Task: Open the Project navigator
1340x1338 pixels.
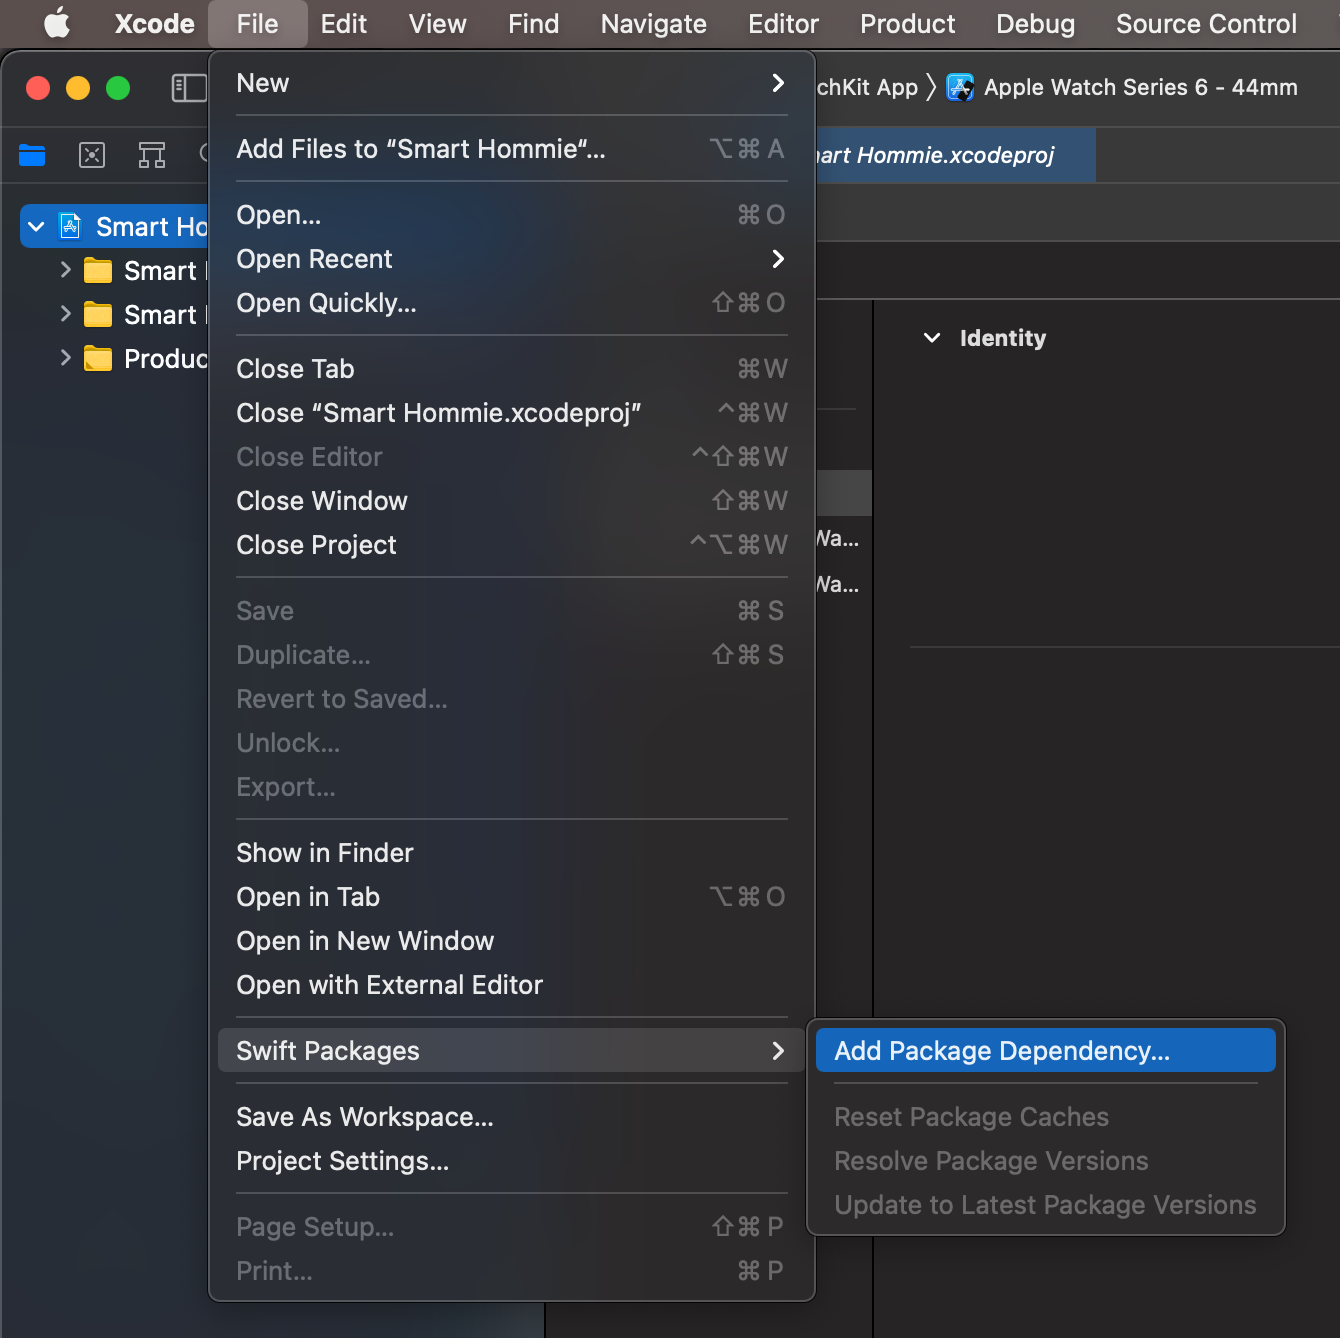Action: pos(32,155)
